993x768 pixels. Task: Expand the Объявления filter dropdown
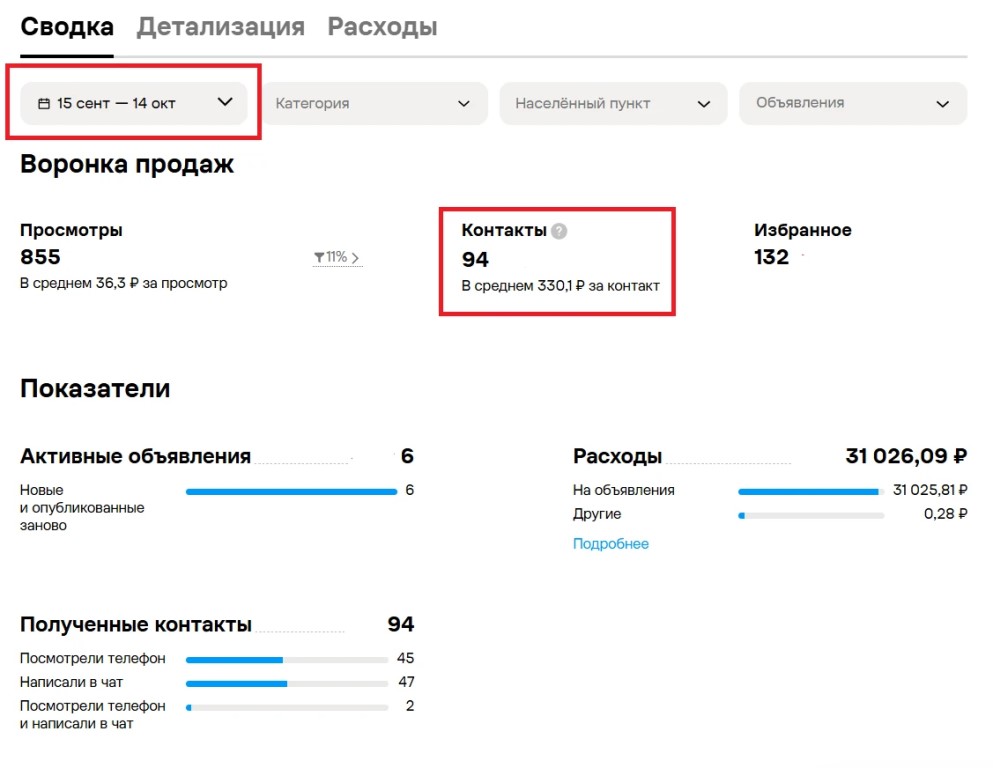coord(853,103)
